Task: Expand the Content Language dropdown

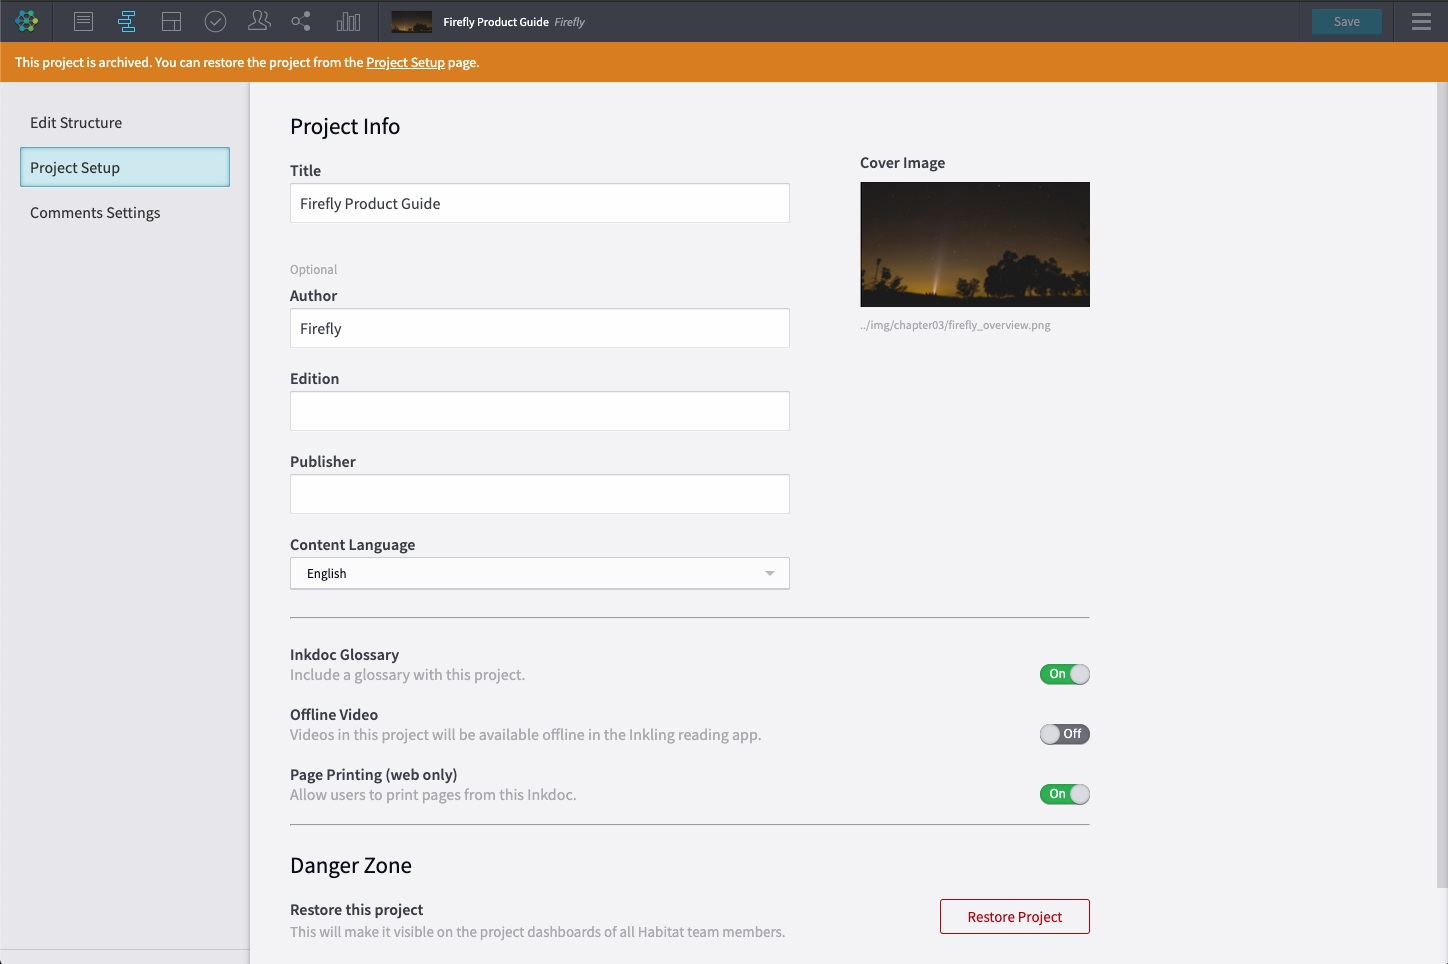Action: pos(539,573)
